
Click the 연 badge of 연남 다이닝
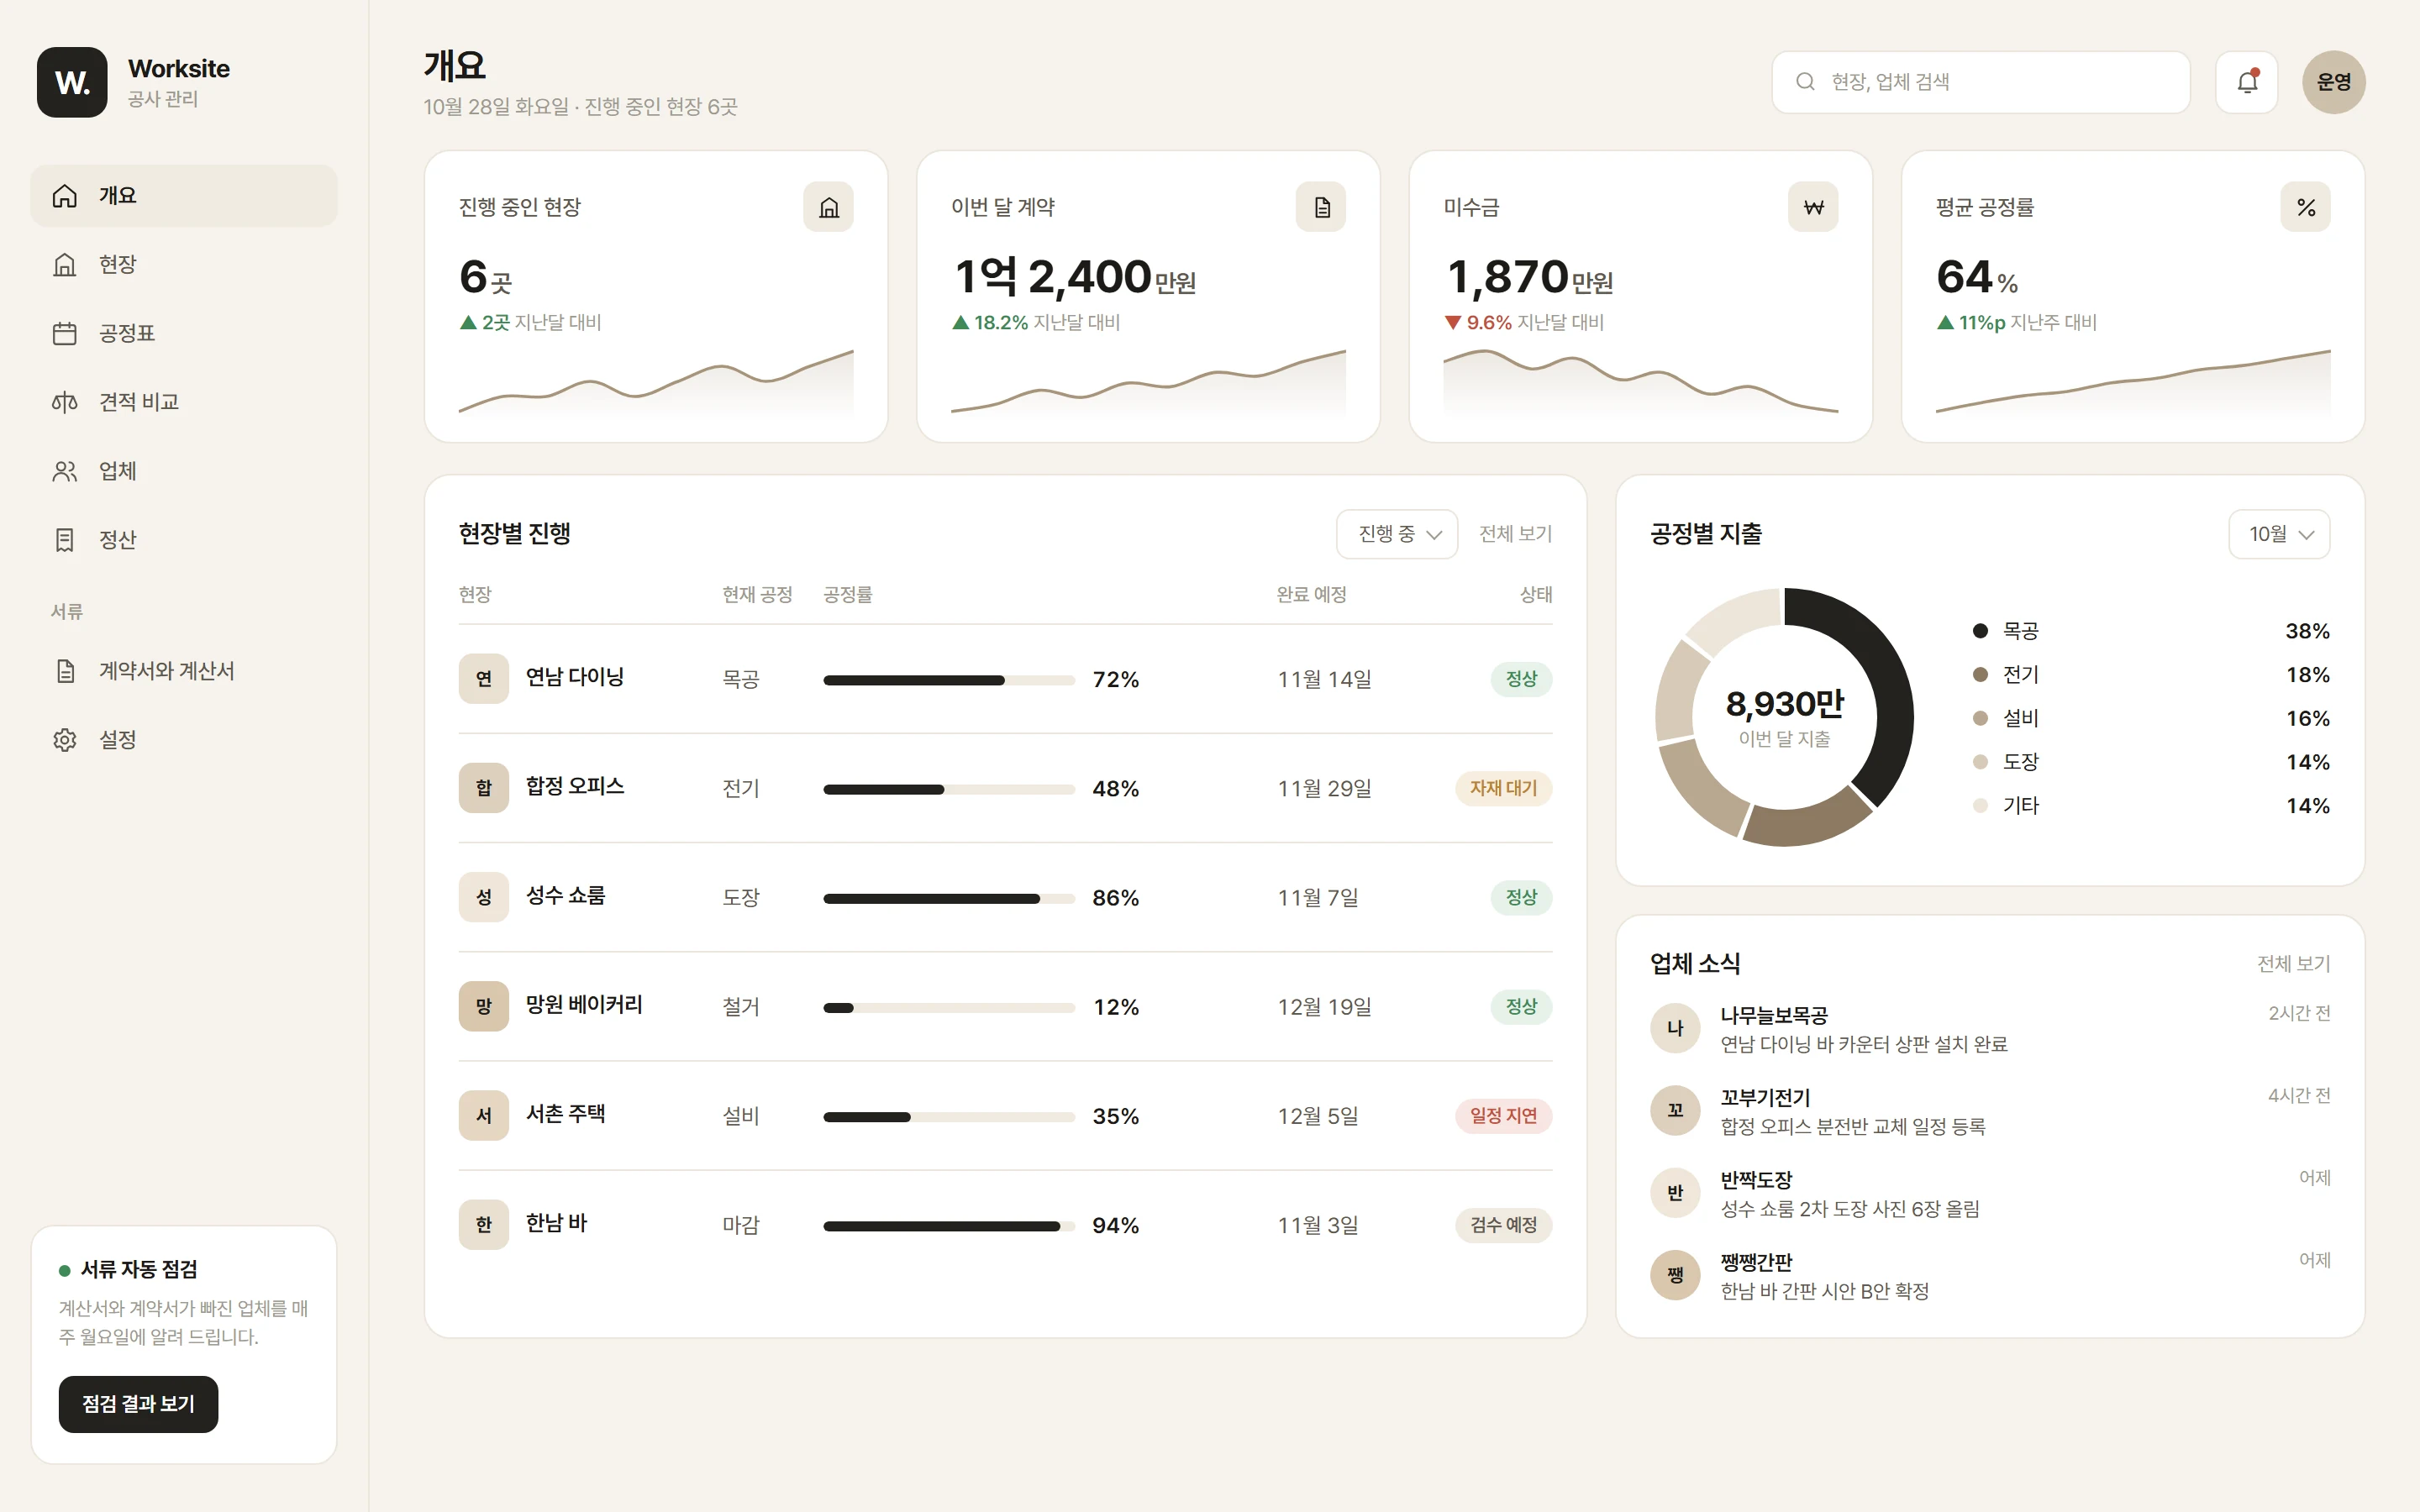[x=484, y=679]
